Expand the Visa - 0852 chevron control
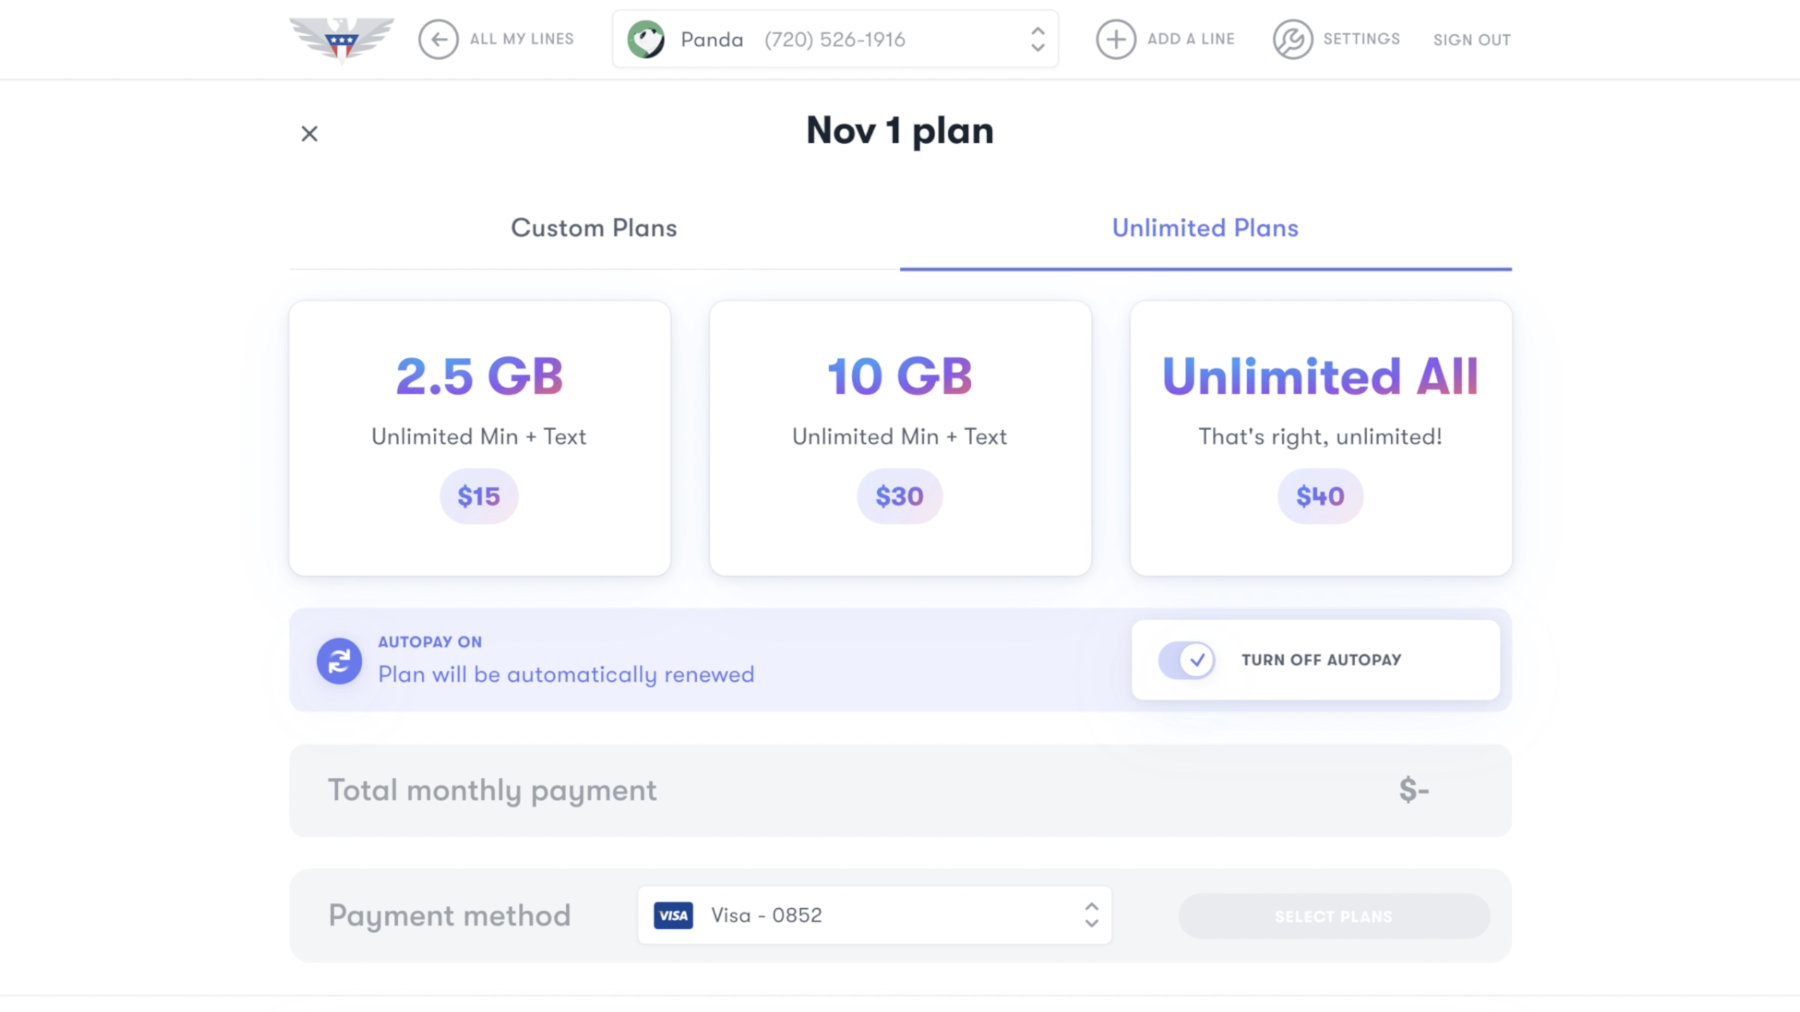This screenshot has height=1012, width=1800. [1091, 915]
